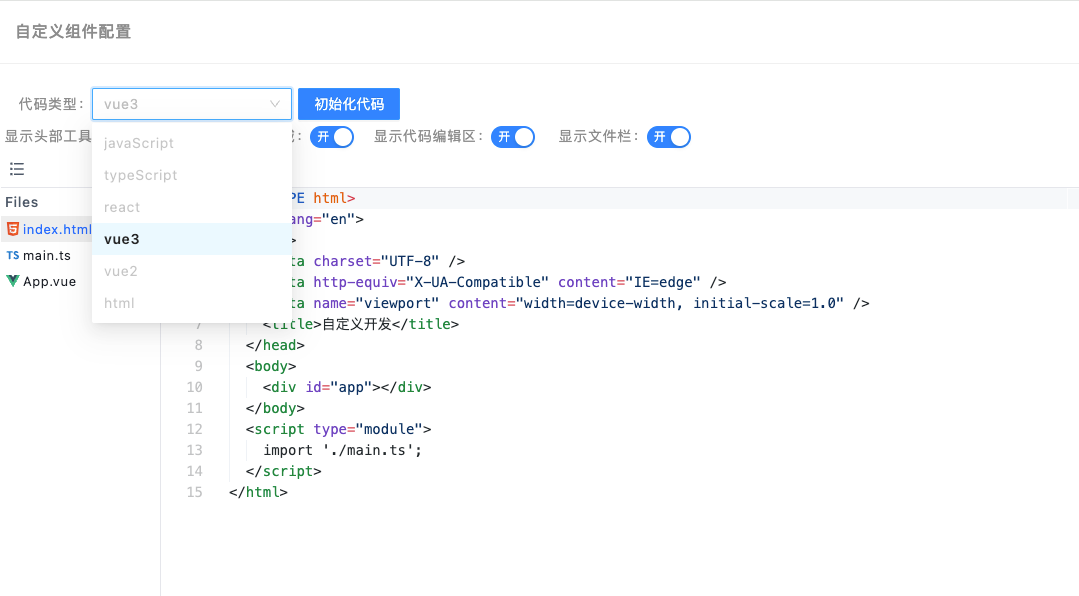
Task: Select vue2 from the dropdown list
Action: (192, 271)
